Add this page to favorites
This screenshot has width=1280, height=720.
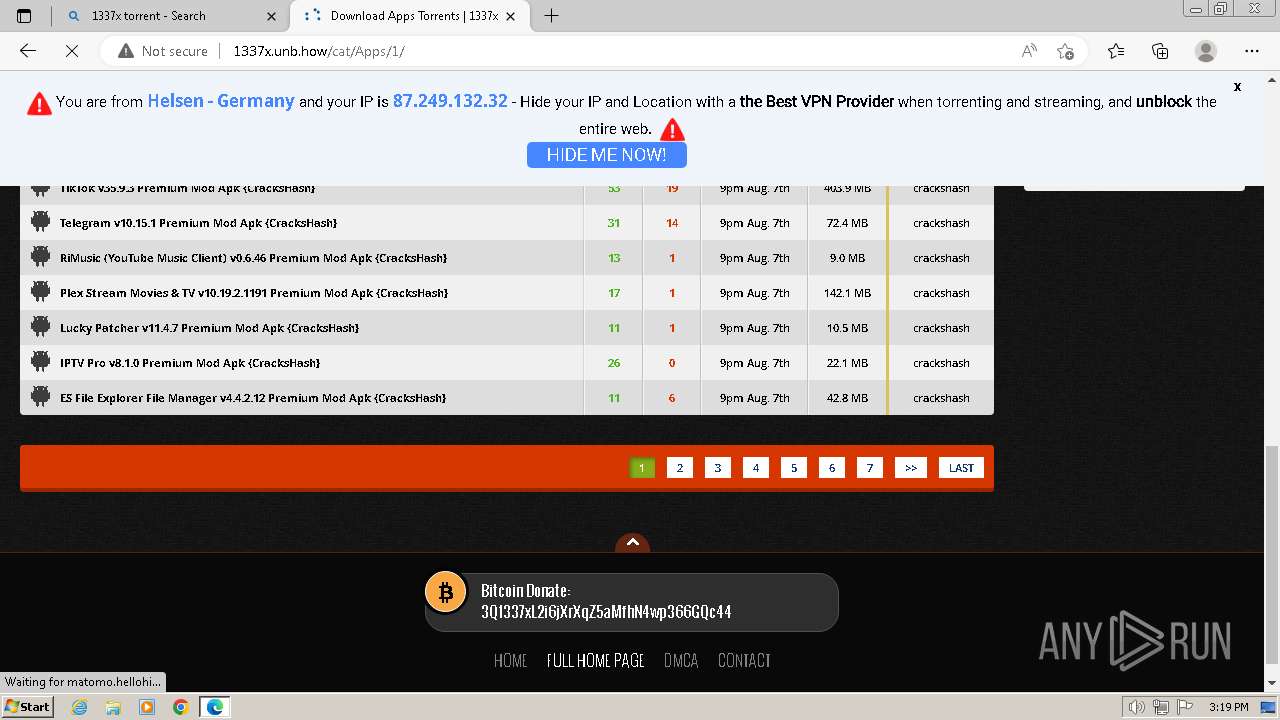pos(1065,51)
